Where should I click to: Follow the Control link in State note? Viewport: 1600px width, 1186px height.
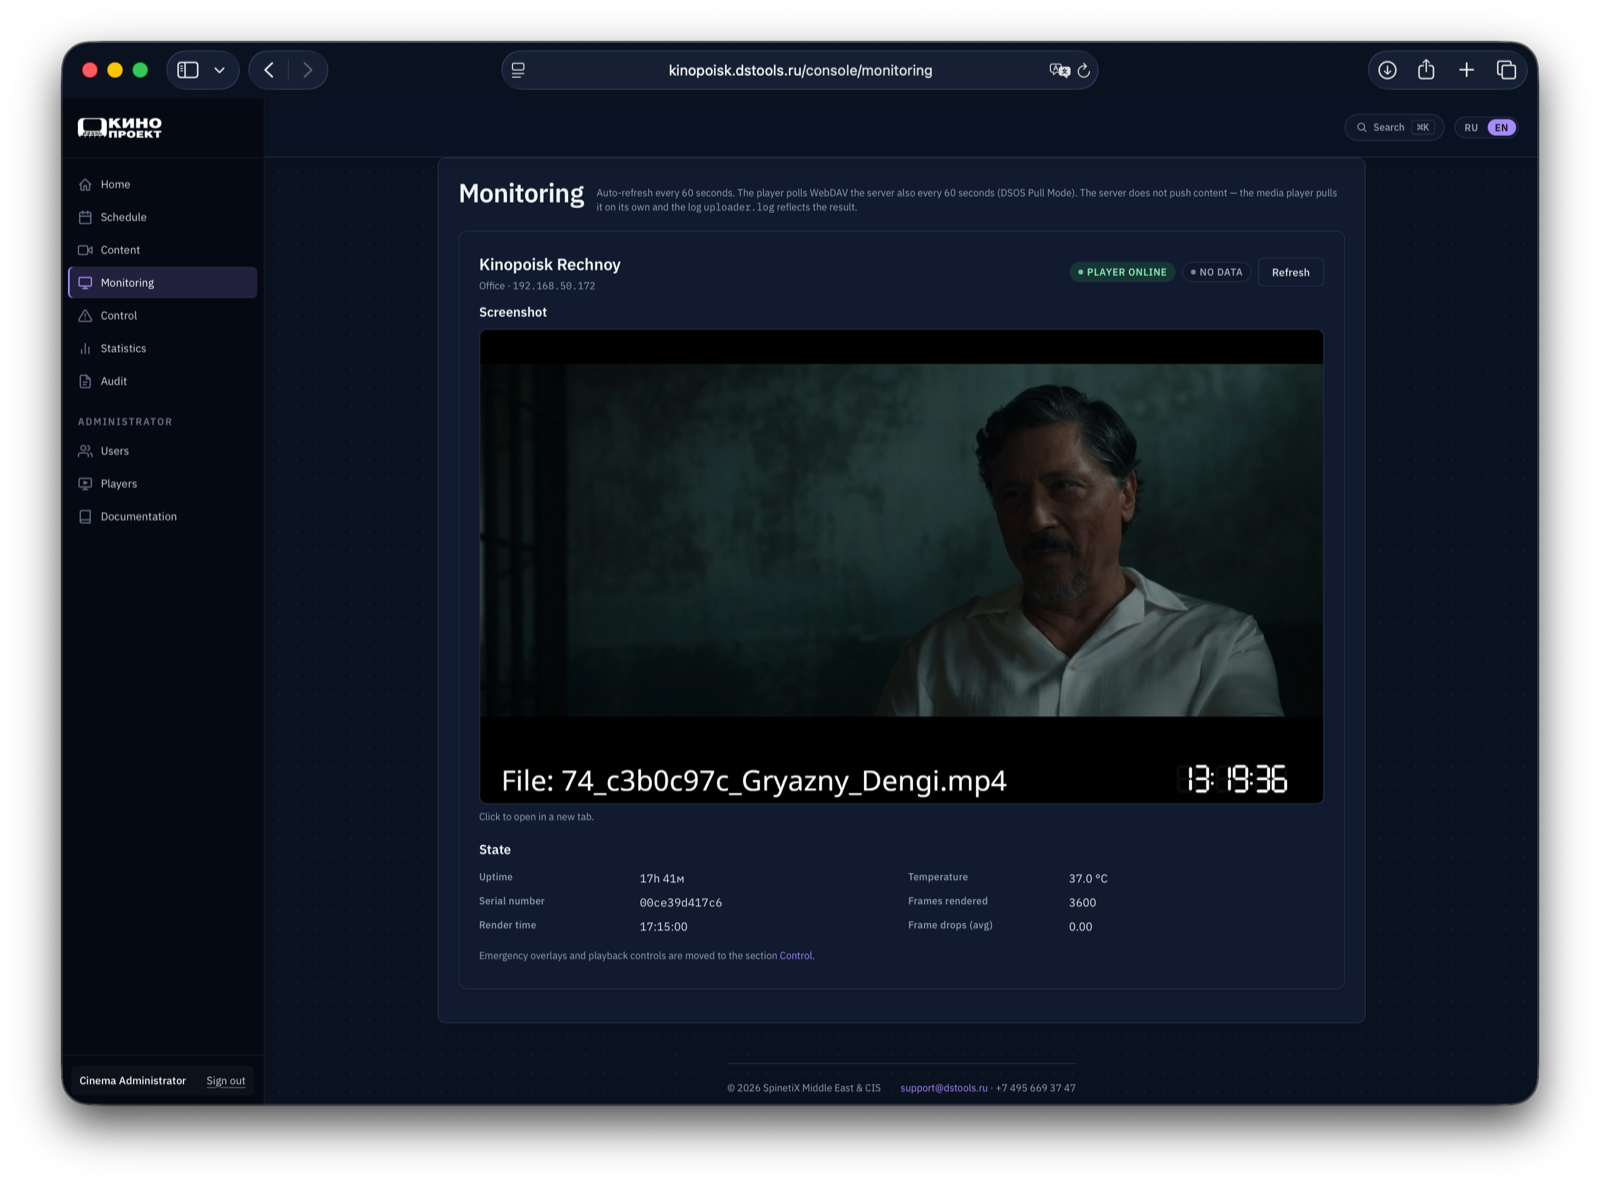coord(796,956)
